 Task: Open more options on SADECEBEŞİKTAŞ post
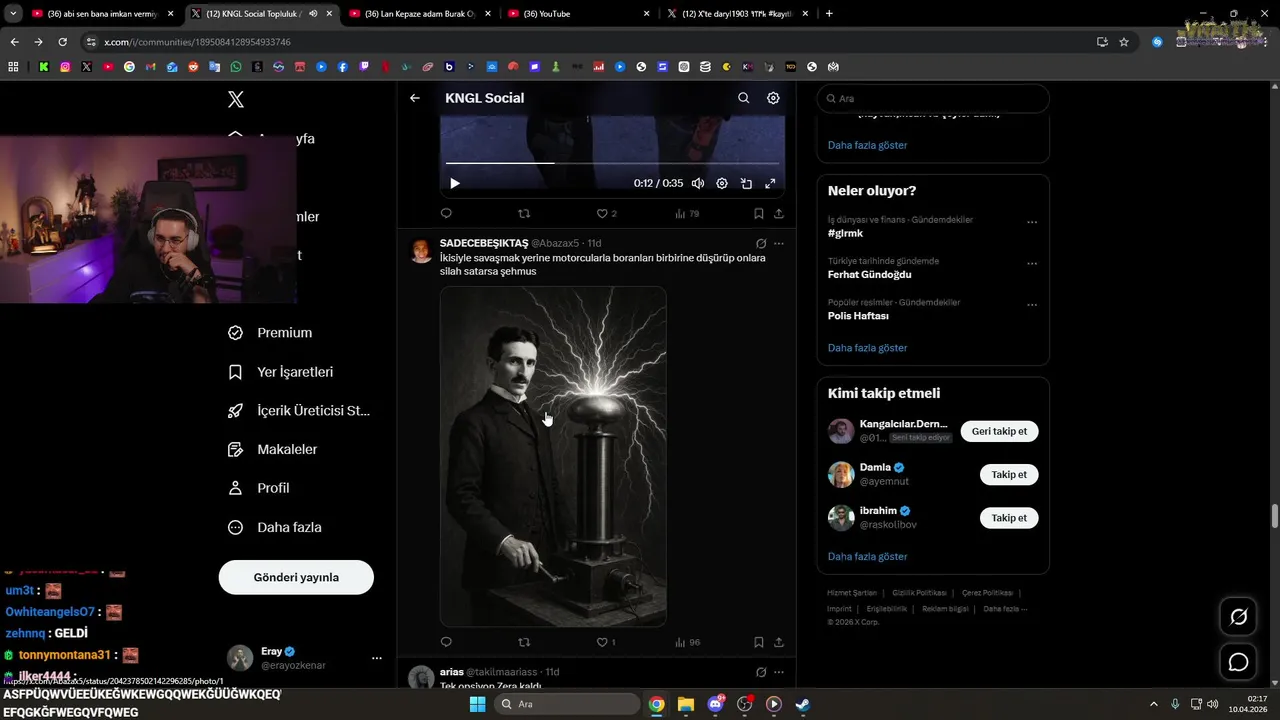click(779, 243)
